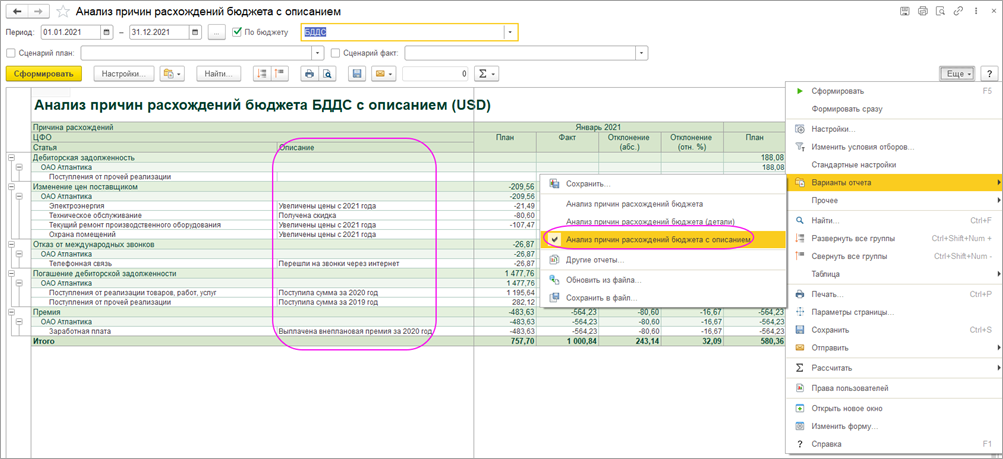Open the Еще menu button
Image resolution: width=1003 pixels, height=459 pixels.
coord(957,74)
